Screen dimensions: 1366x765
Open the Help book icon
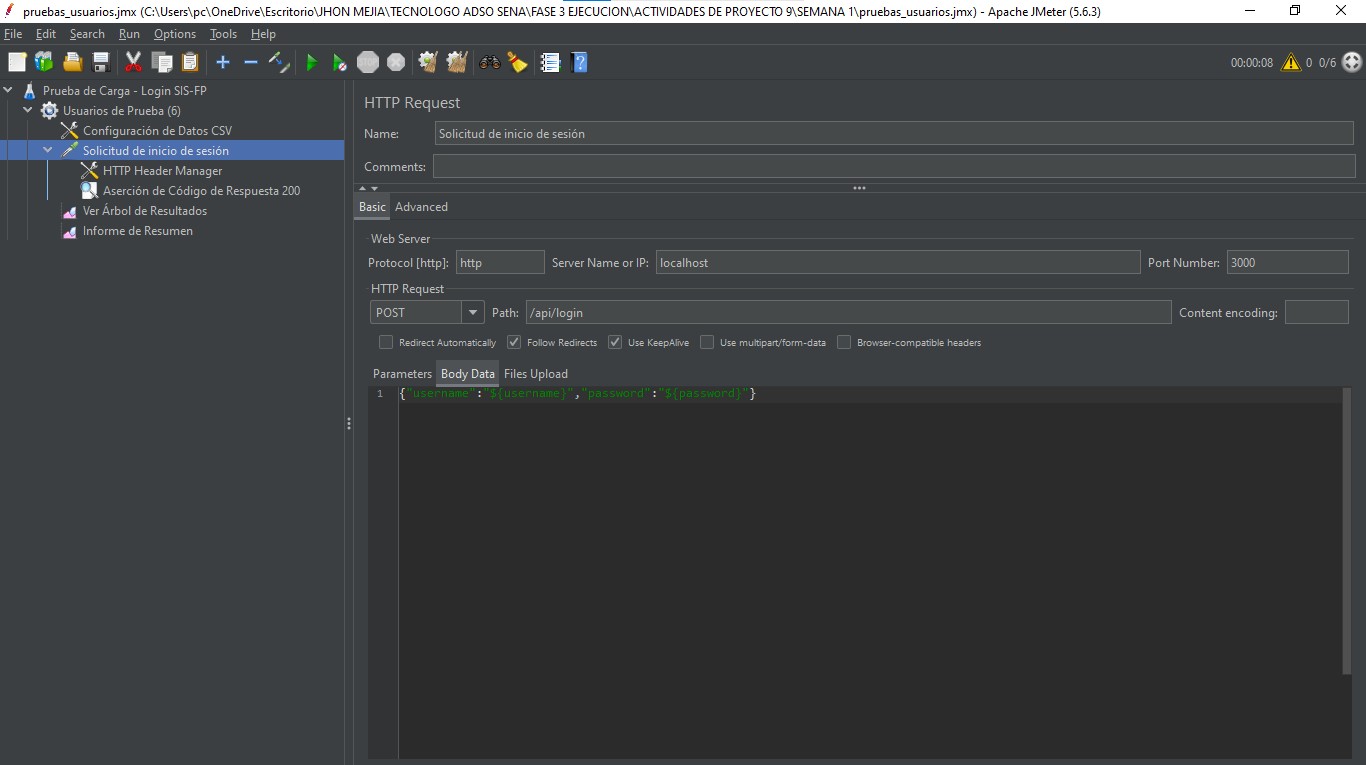(578, 62)
